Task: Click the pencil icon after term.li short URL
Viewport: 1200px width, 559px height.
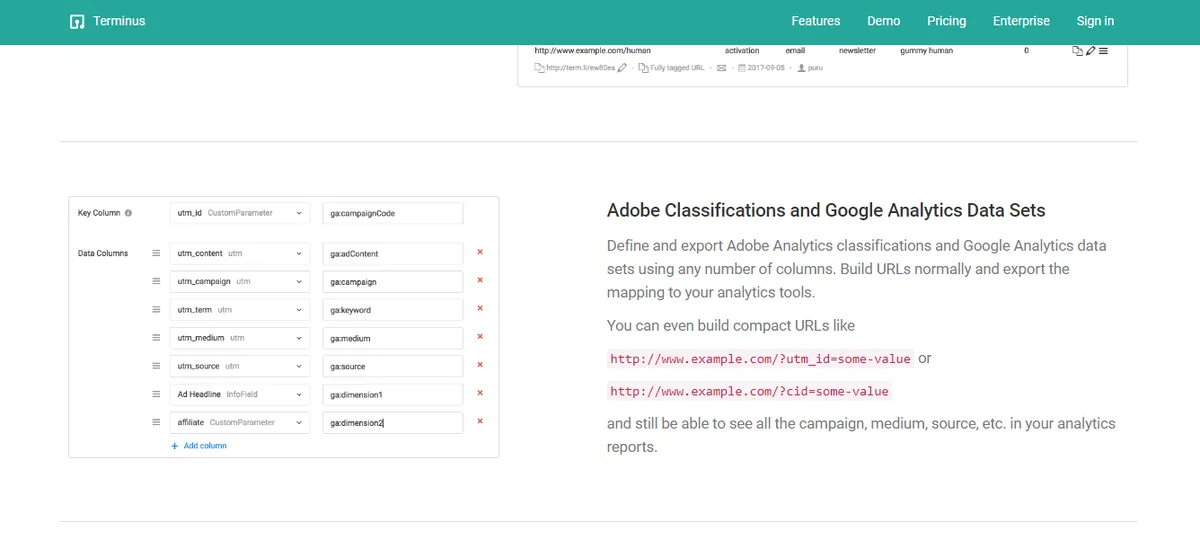Action: click(623, 68)
